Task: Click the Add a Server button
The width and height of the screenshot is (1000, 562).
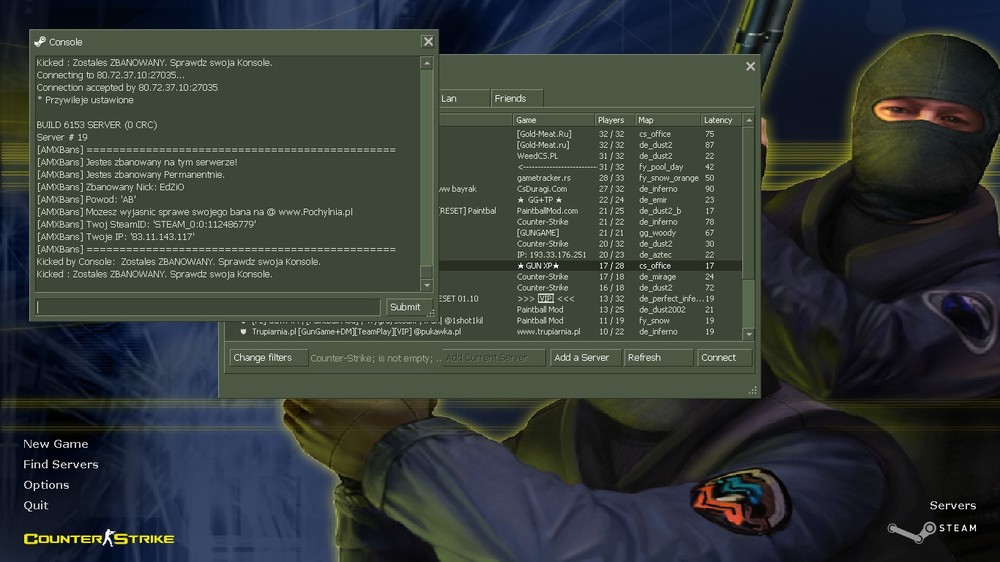Action: (x=582, y=358)
